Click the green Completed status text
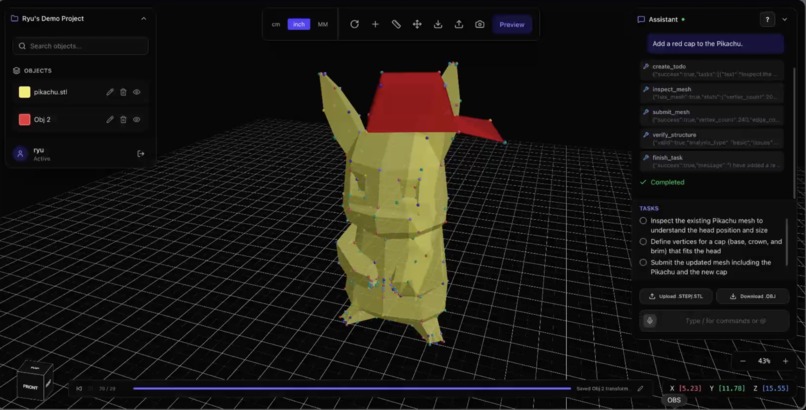 pyautogui.click(x=667, y=182)
